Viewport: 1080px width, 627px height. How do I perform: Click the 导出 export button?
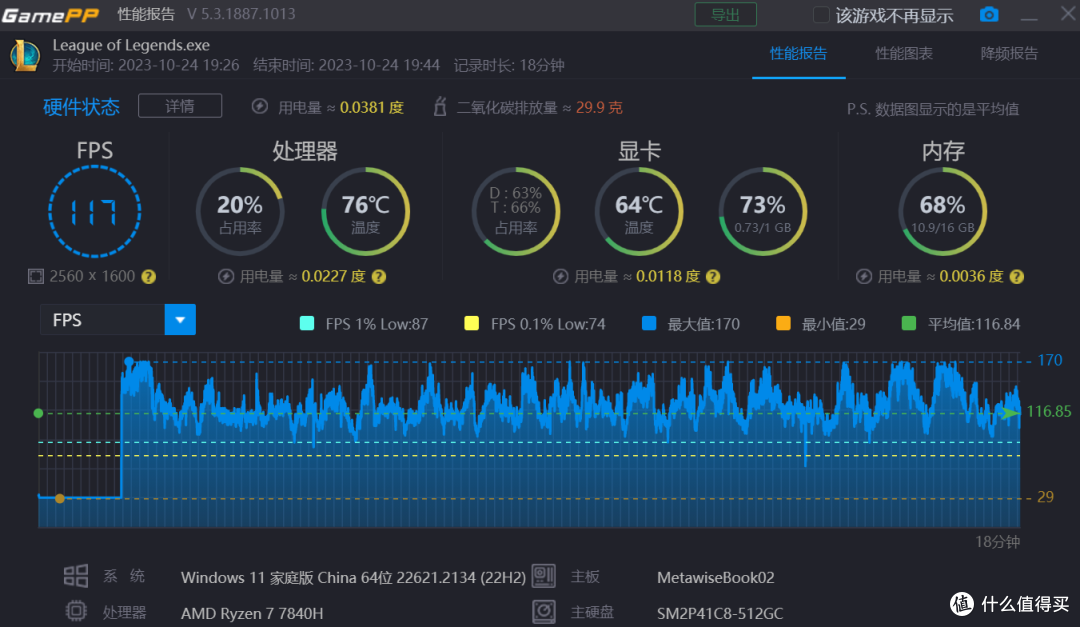tap(725, 14)
